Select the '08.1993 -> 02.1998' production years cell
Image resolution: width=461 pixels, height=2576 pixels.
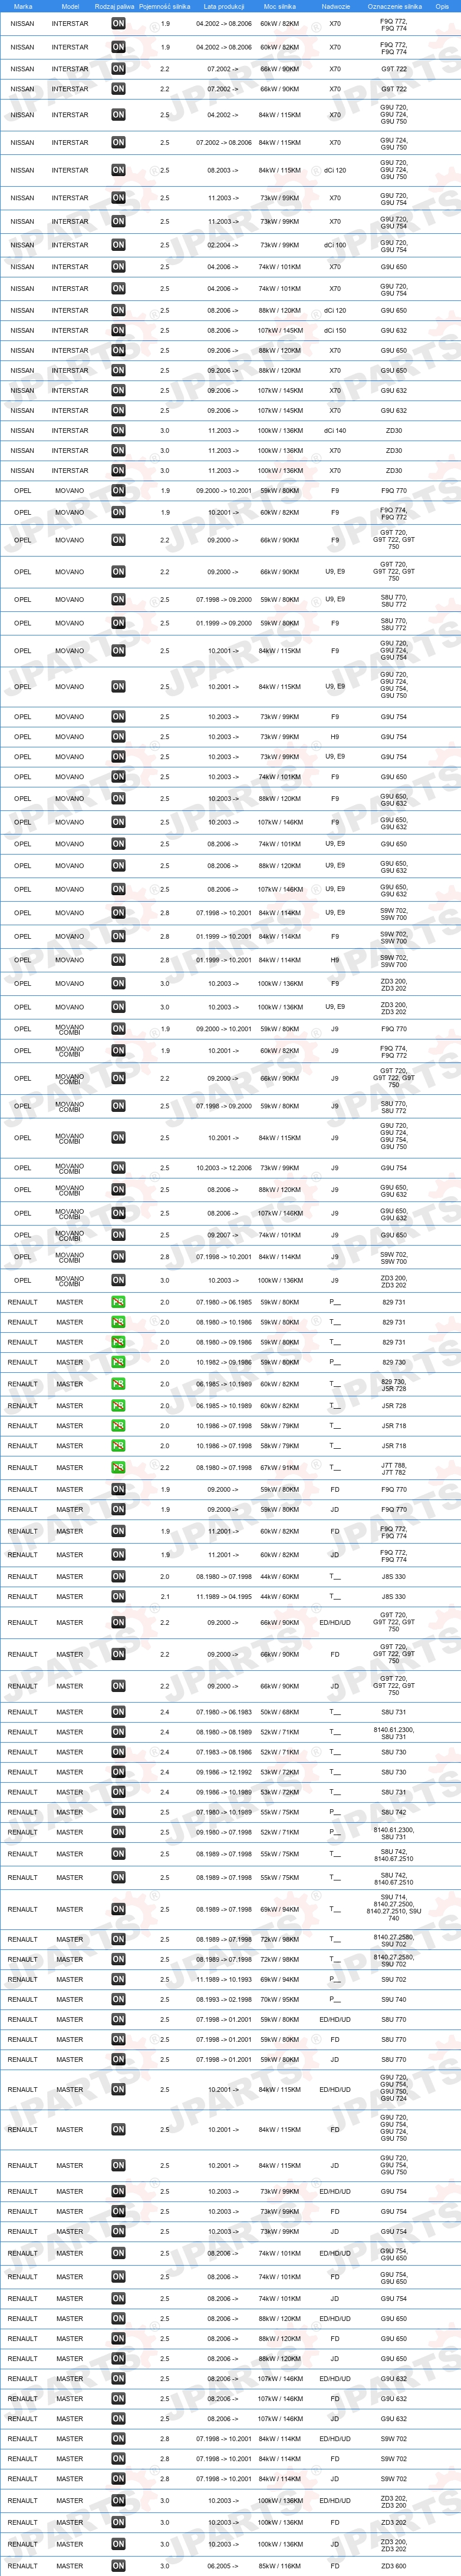coord(224,1999)
